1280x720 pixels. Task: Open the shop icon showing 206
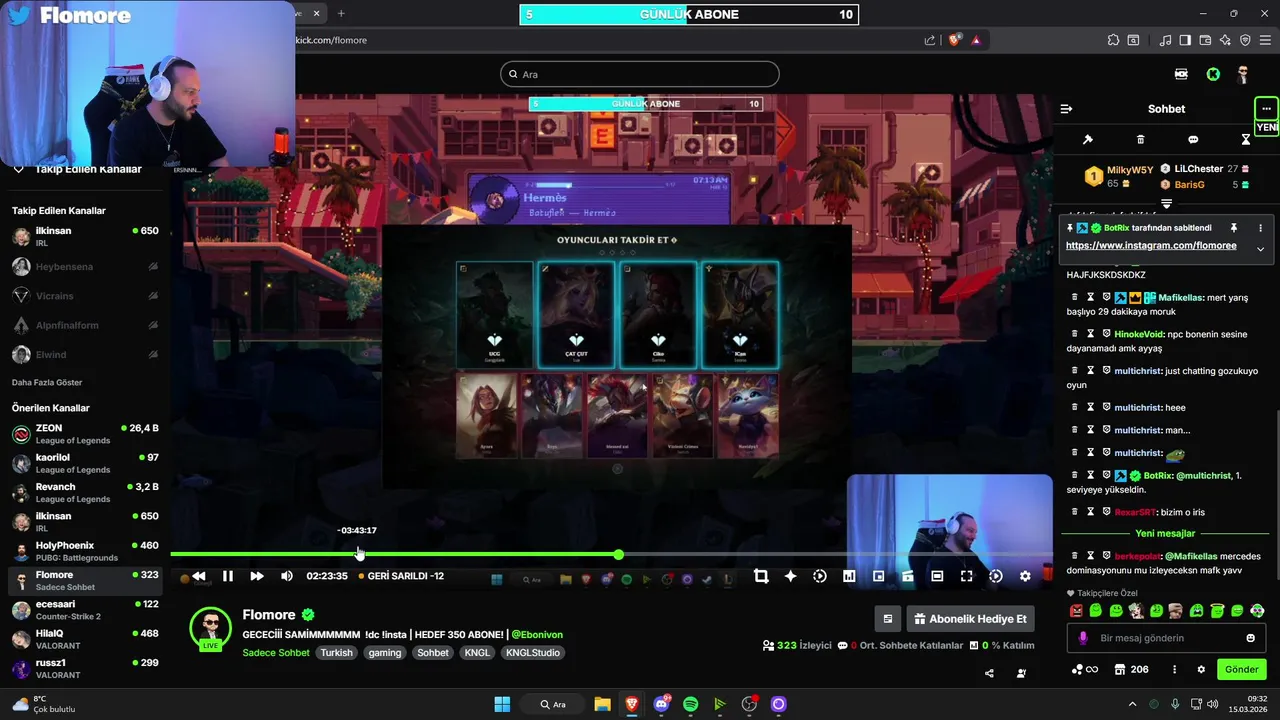(x=1132, y=670)
